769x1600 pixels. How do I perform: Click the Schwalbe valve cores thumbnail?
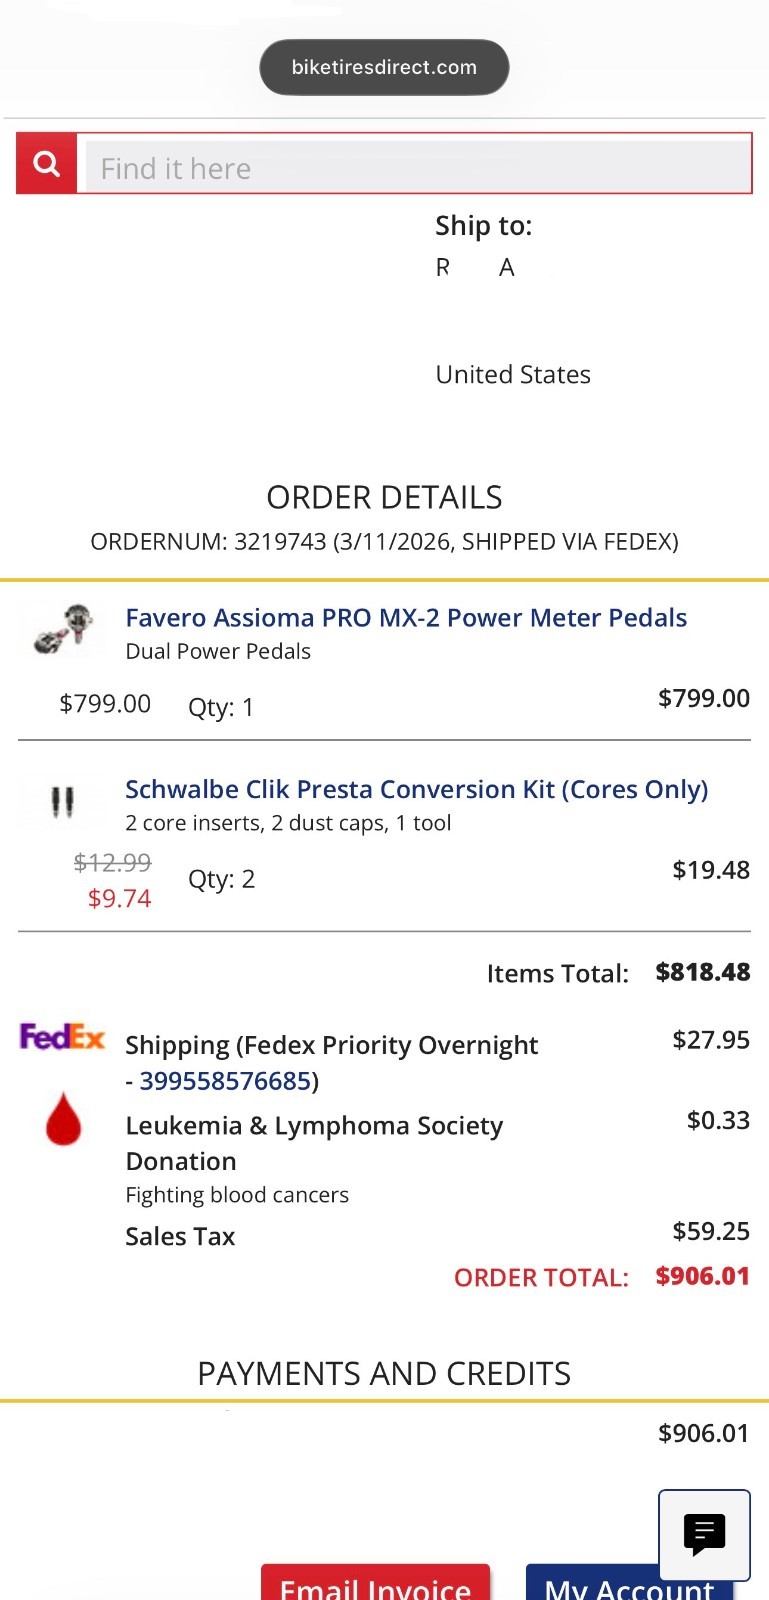tap(62, 802)
